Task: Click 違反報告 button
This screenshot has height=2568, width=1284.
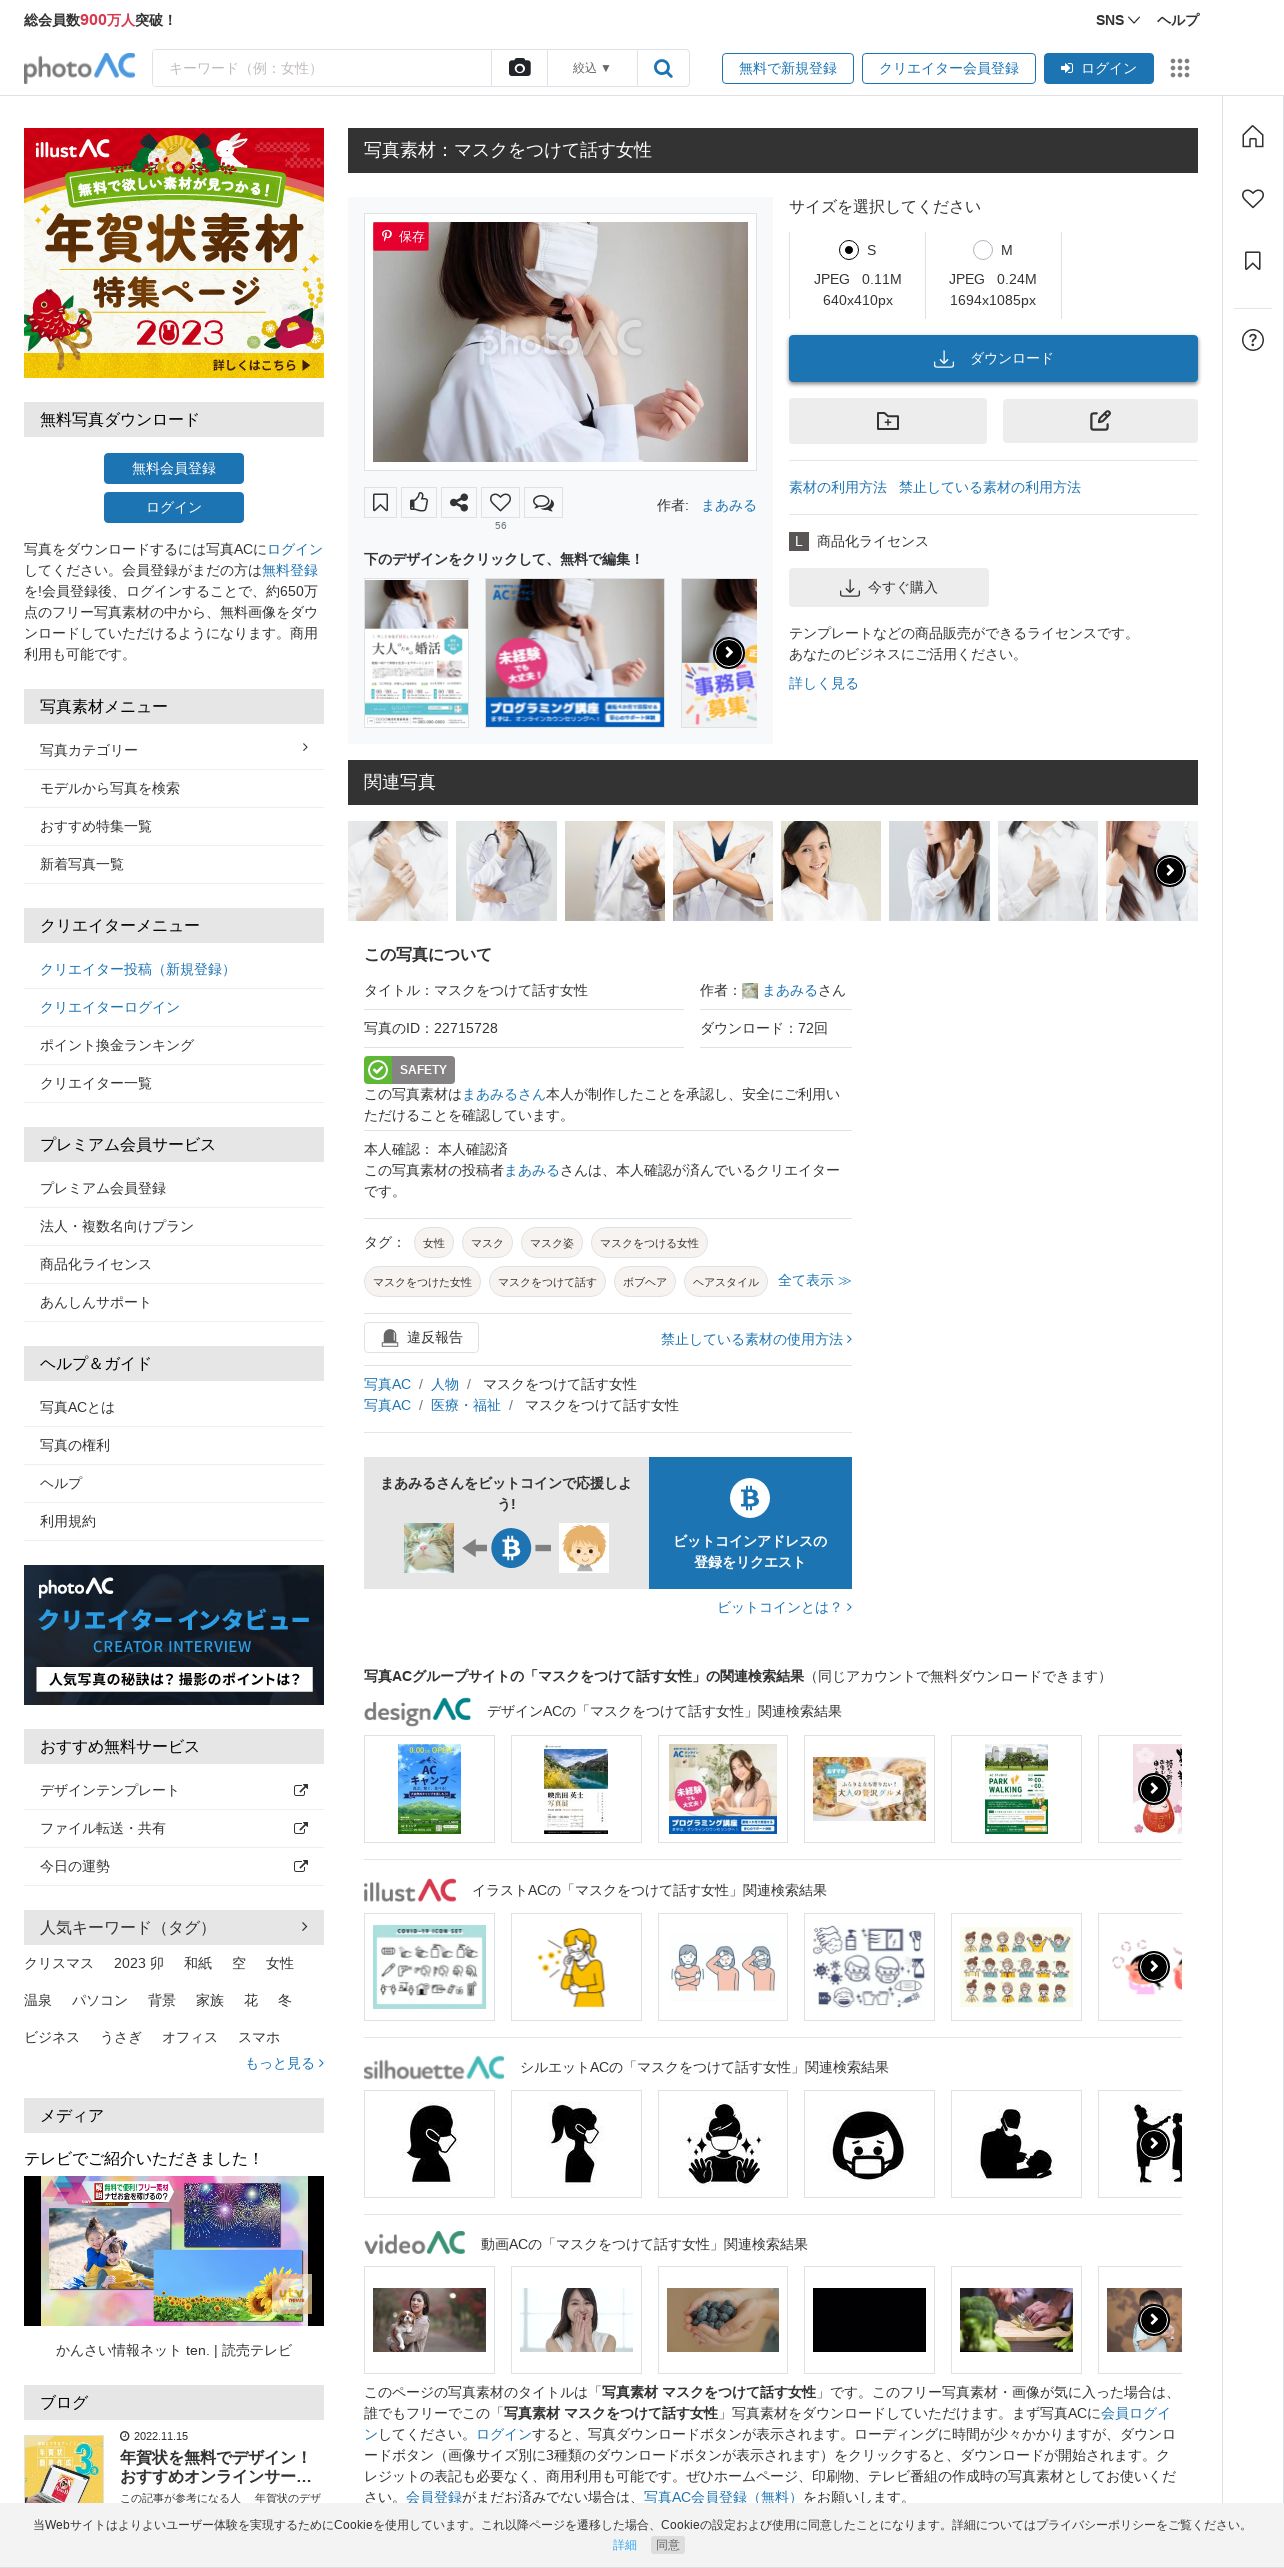Action: [421, 1338]
